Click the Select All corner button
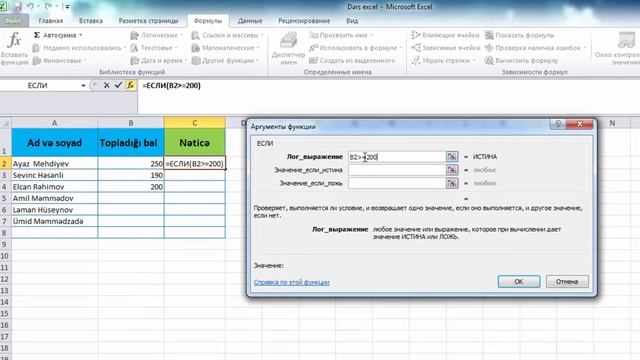Image resolution: width=640 pixels, height=360 pixels. pyautogui.click(x=5, y=123)
